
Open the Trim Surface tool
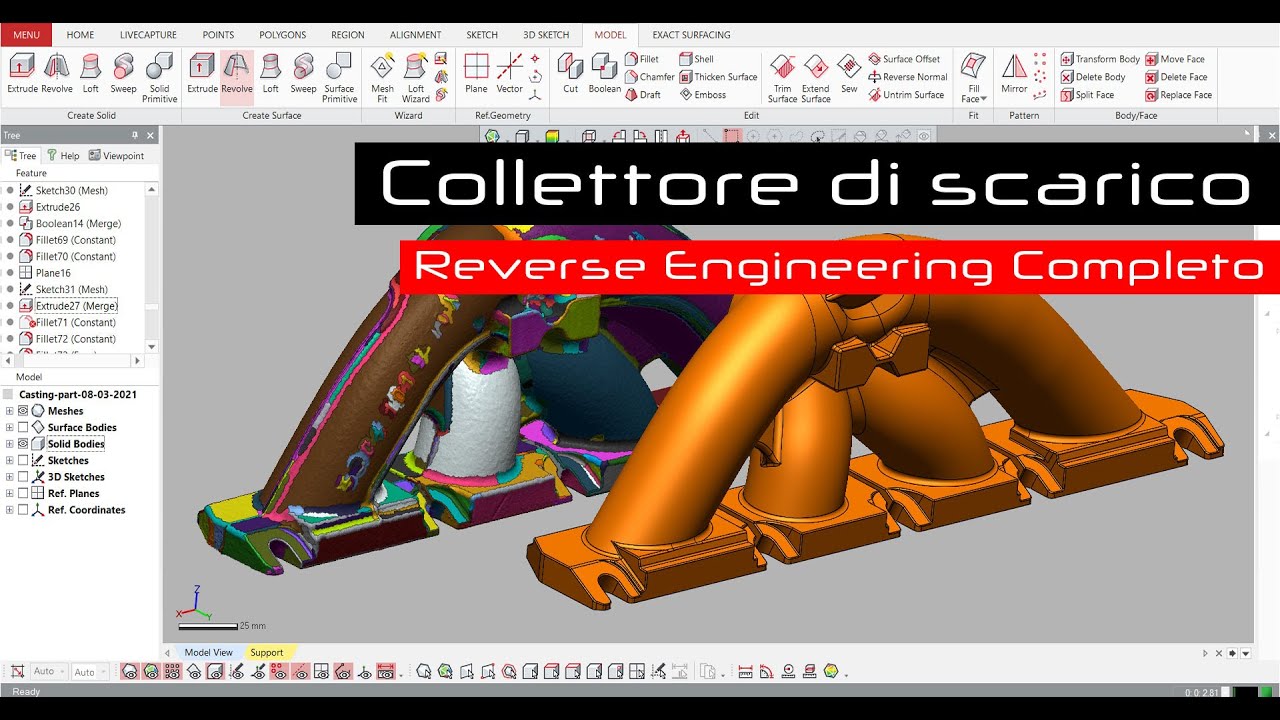tap(782, 79)
